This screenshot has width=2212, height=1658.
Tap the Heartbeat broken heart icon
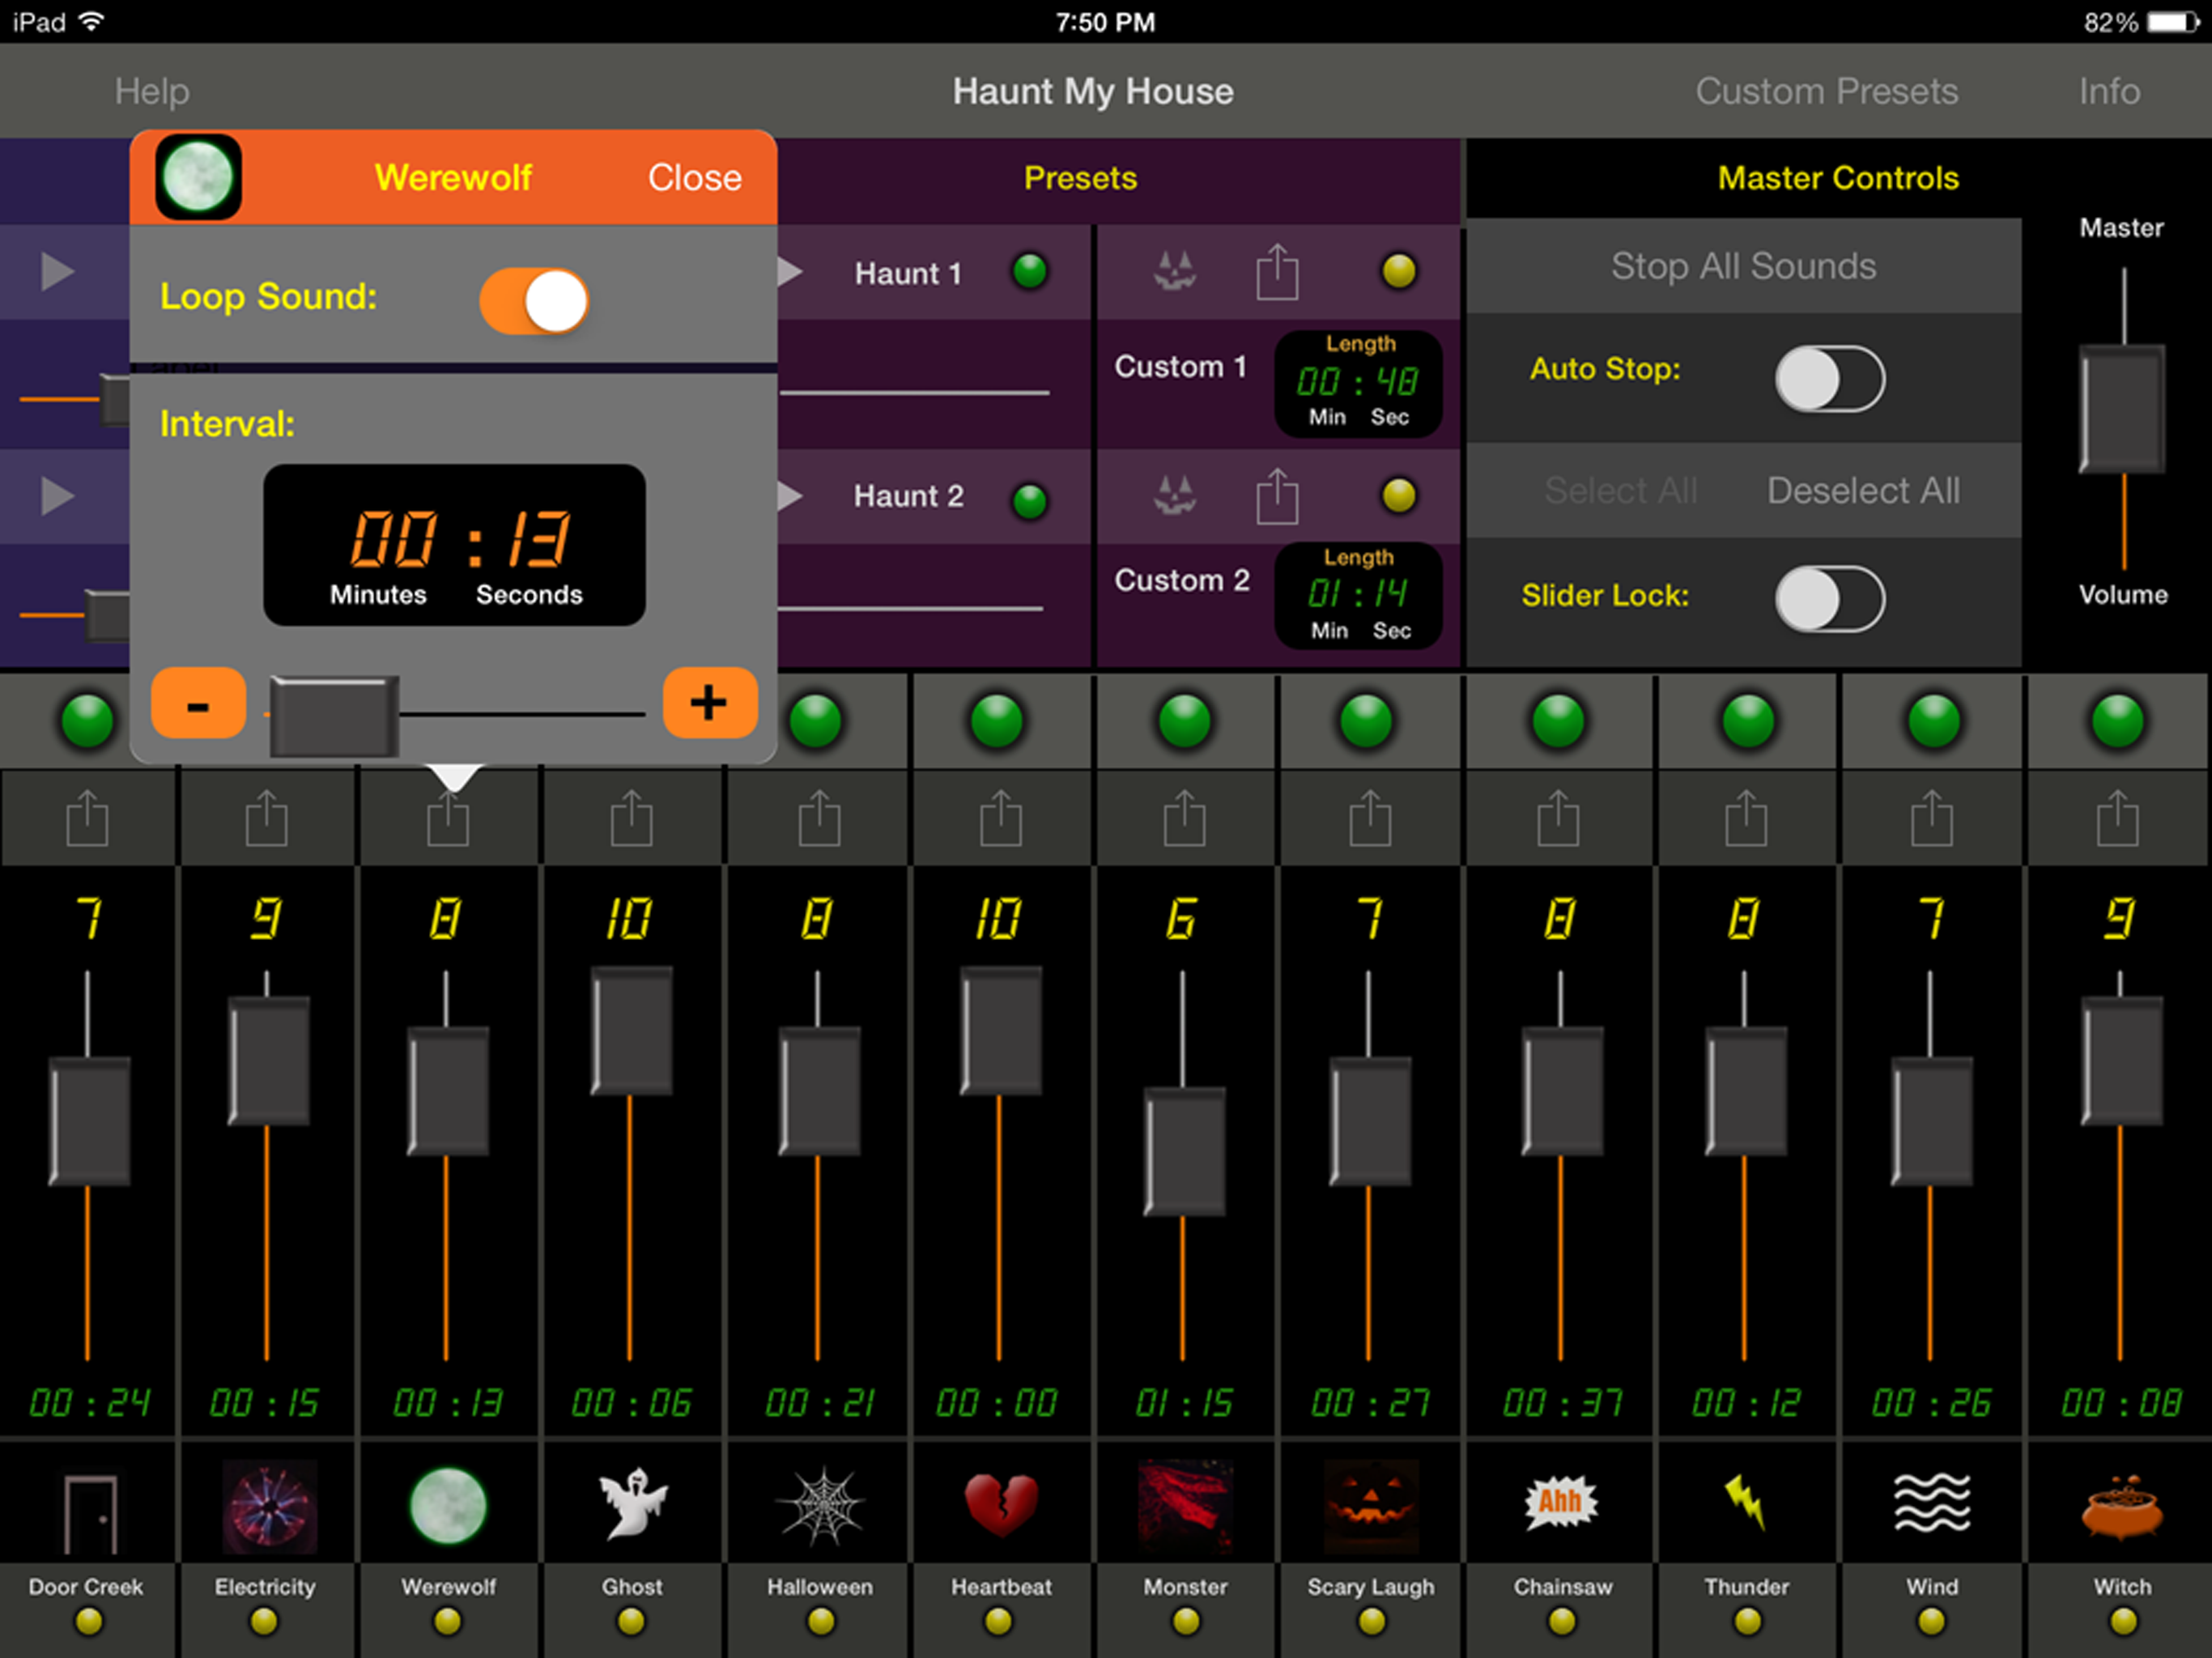[1001, 1505]
